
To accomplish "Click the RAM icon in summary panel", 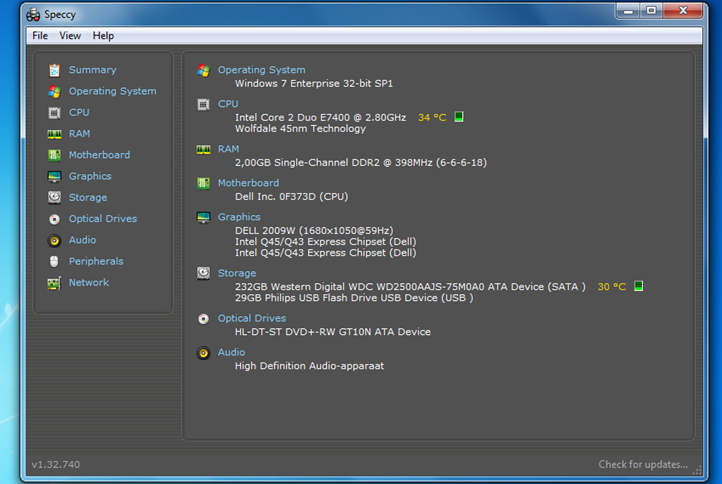I will click(204, 150).
